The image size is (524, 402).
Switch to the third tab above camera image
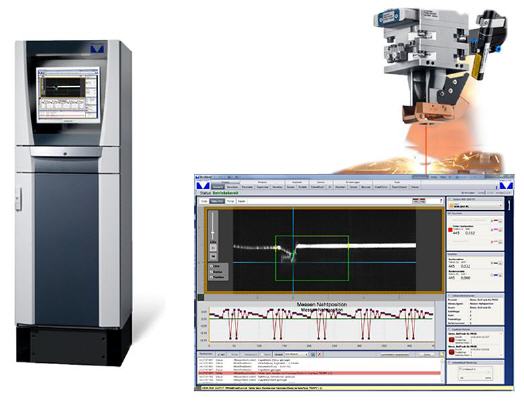coord(231,201)
